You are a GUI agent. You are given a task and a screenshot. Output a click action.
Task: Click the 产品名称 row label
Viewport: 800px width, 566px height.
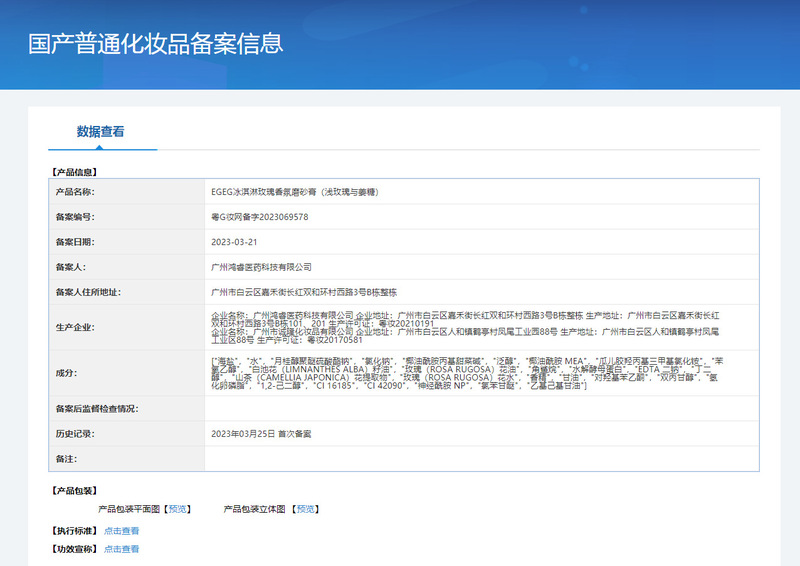pyautogui.click(x=75, y=191)
